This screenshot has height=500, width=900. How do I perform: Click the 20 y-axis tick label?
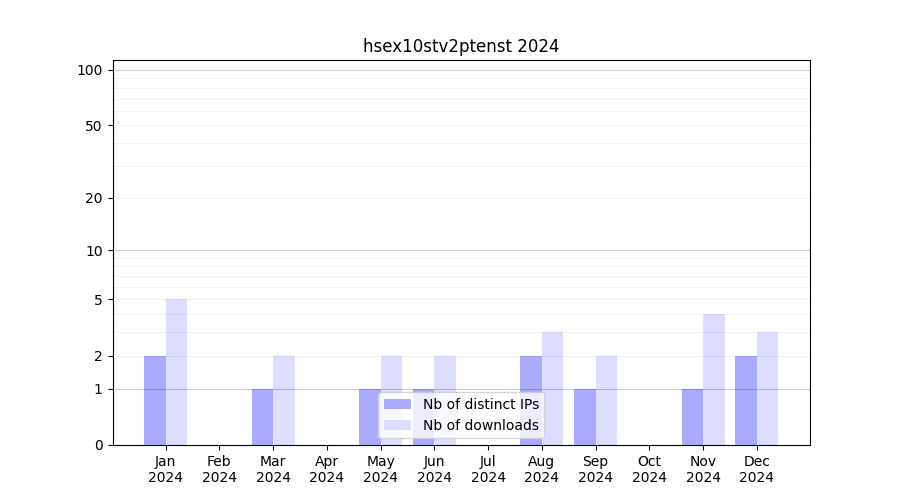[94, 198]
